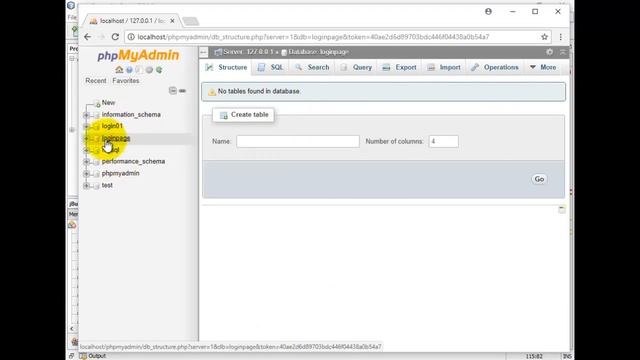Click the phpMyAdmin logo
This screenshot has width=640, height=360.
(138, 56)
